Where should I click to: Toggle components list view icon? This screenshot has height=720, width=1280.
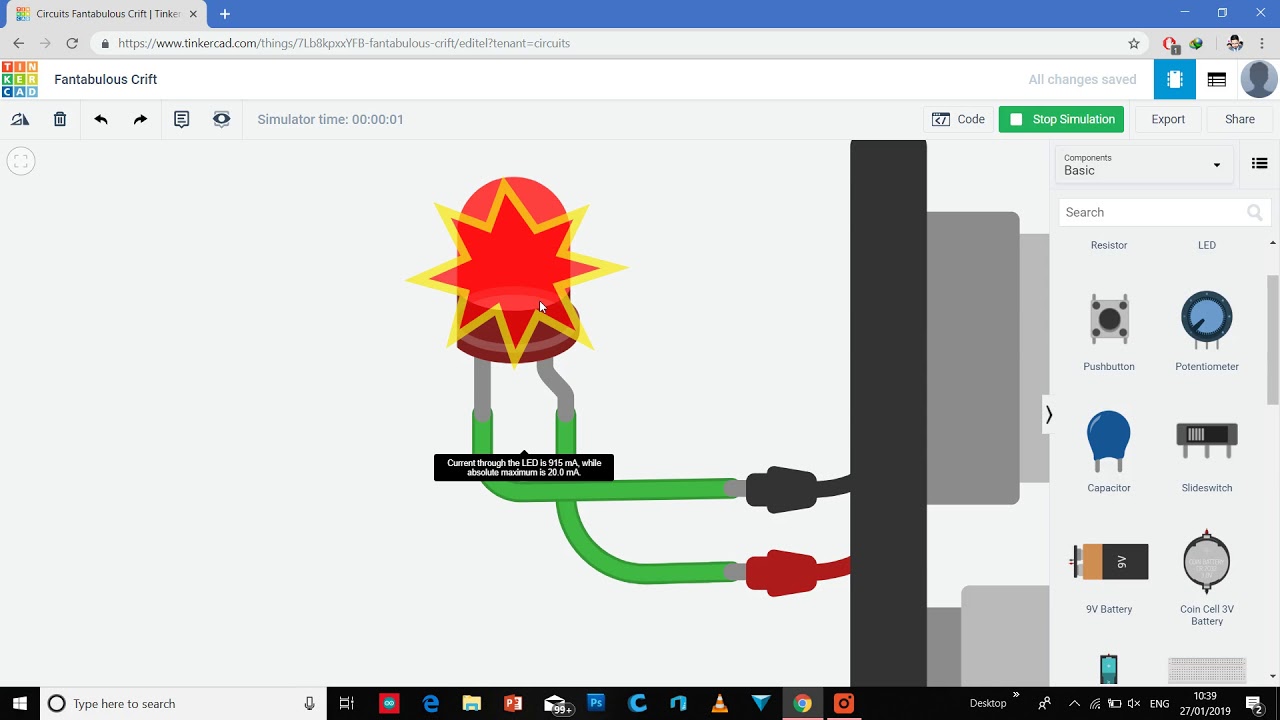click(1259, 164)
